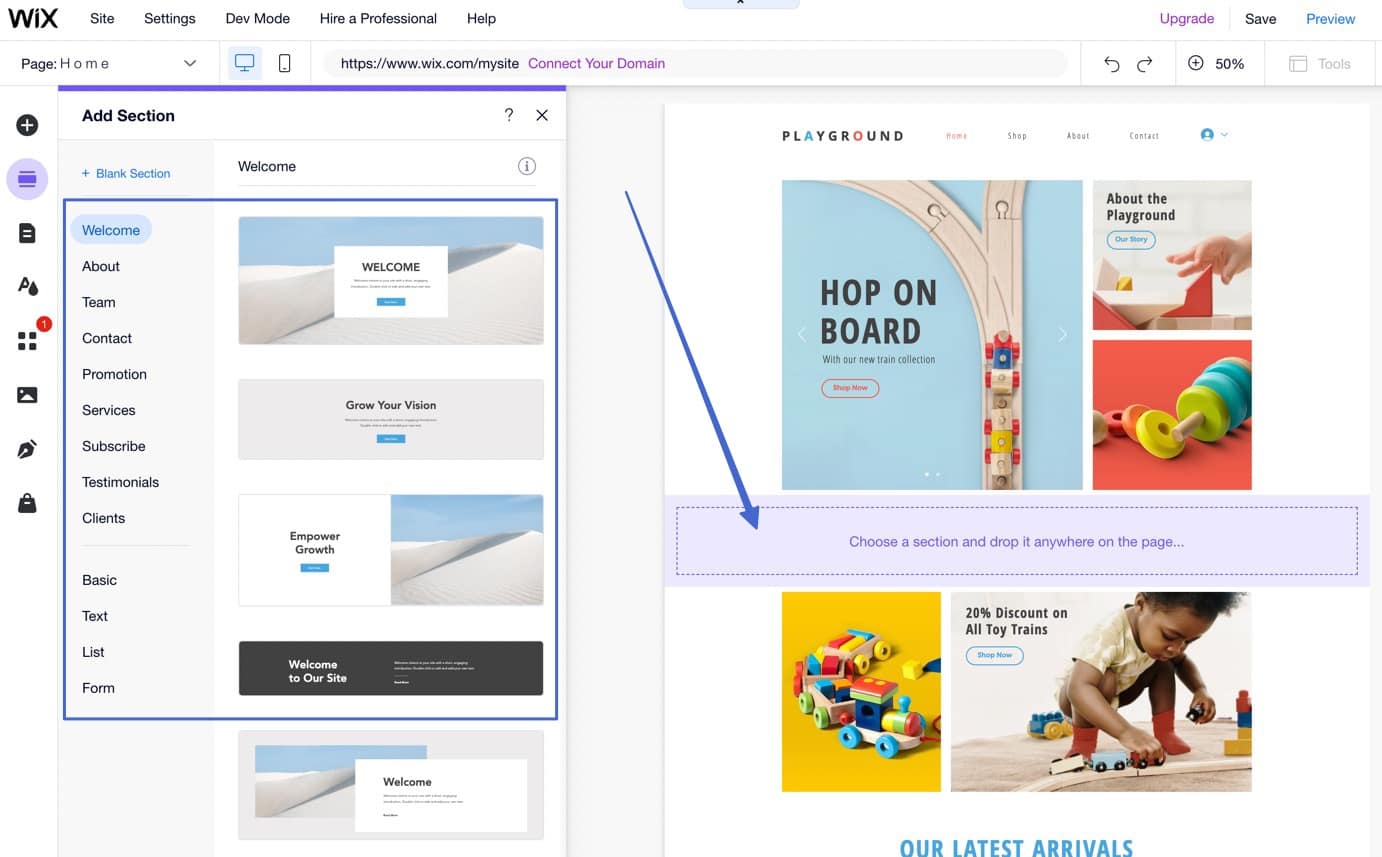Open the Blog pen icon
This screenshot has height=857, width=1382.
coord(27,448)
